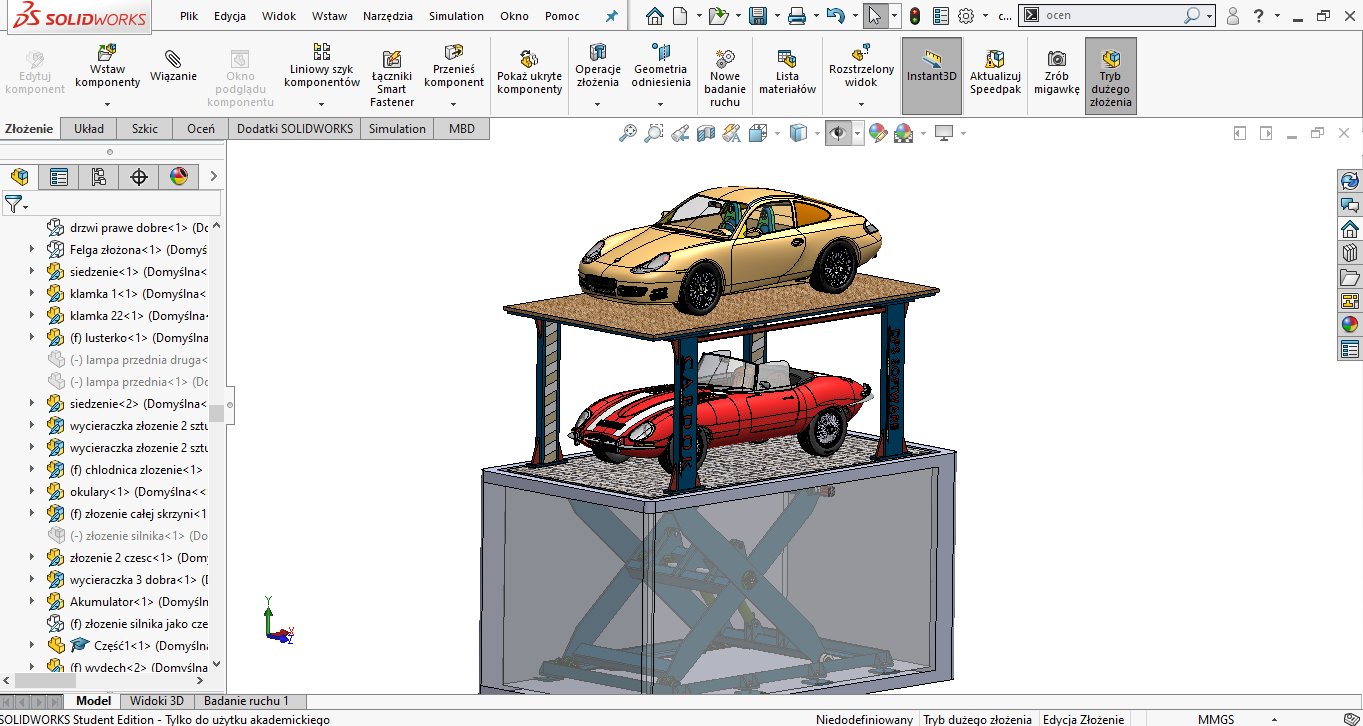Open the Narzędzia menu
The height and width of the screenshot is (726, 1363).
[388, 16]
